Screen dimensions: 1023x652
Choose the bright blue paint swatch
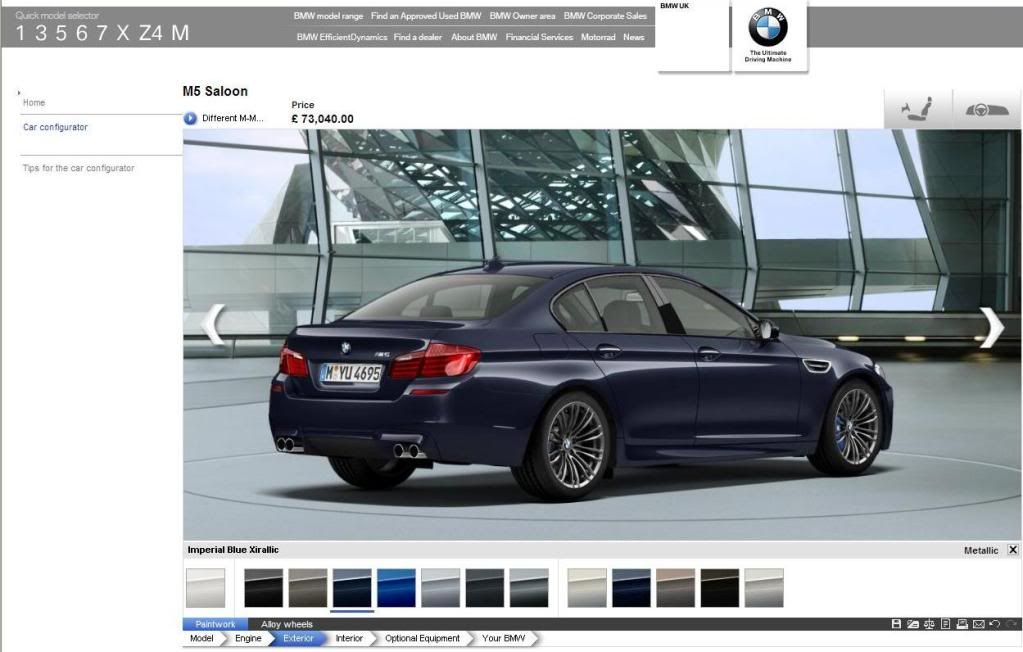tap(396, 587)
